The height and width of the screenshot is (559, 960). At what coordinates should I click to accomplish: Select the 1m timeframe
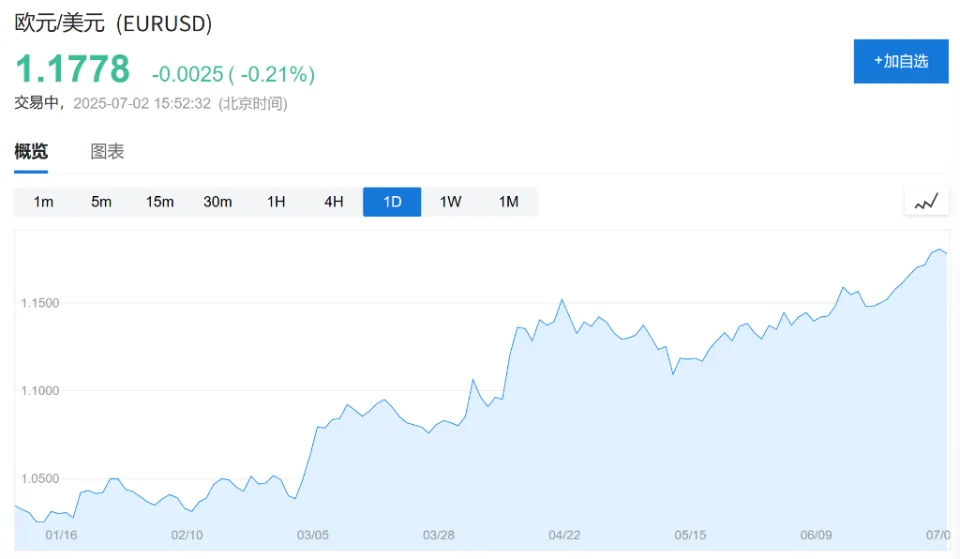(x=43, y=202)
